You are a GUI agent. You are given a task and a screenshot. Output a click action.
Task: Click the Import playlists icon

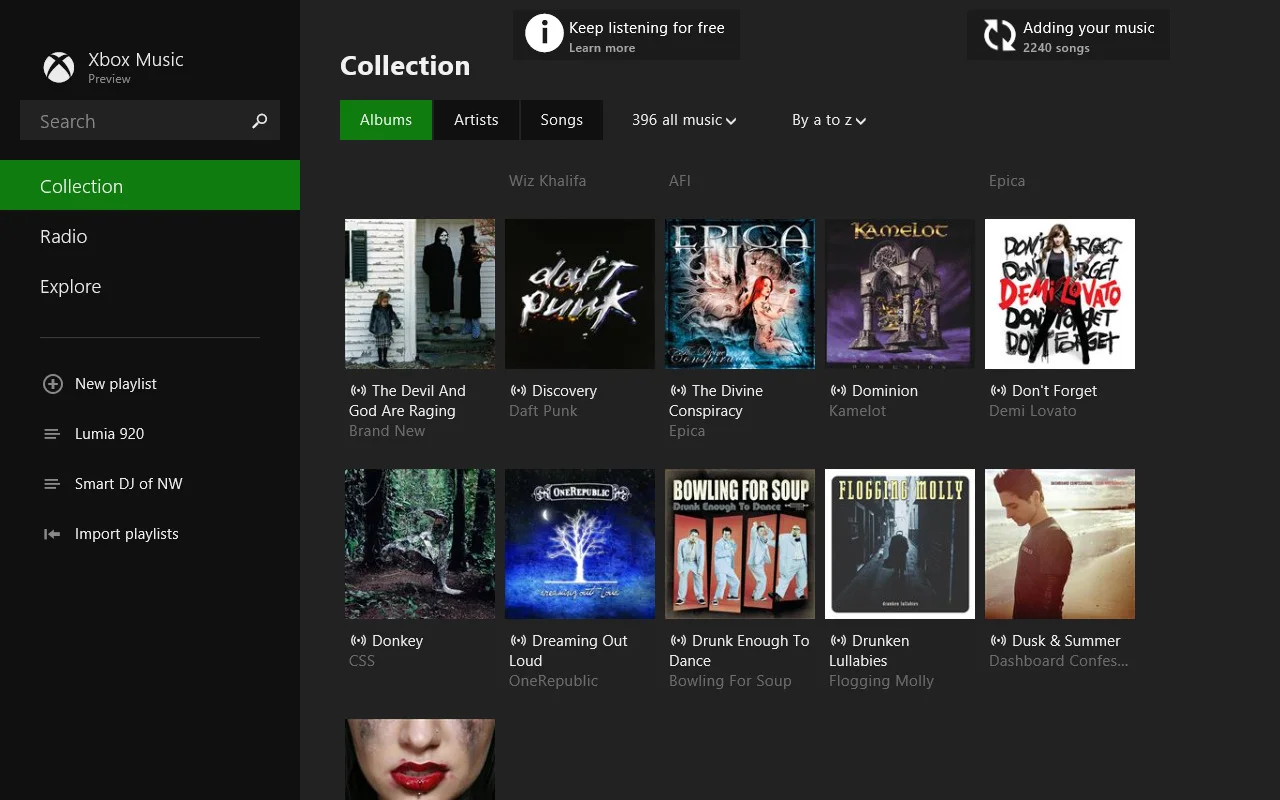tap(51, 533)
